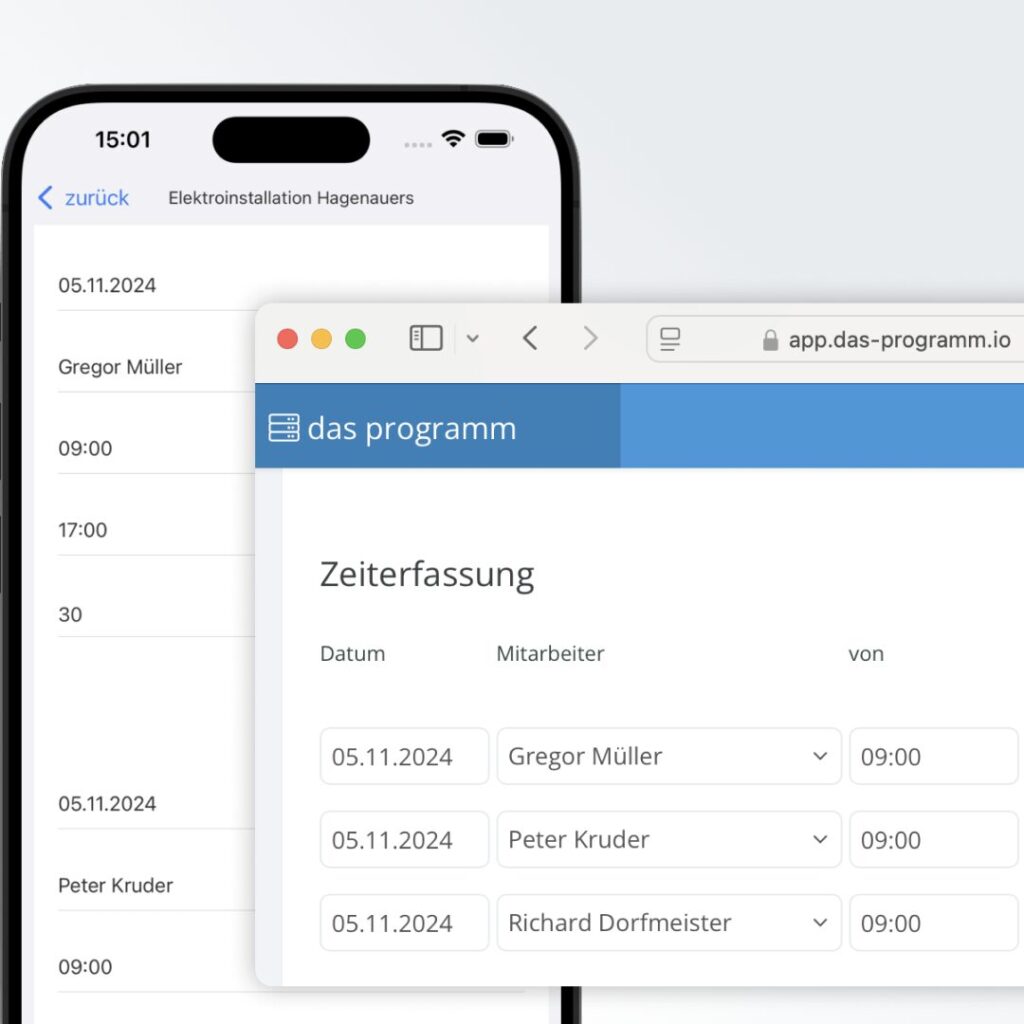This screenshot has width=1024, height=1024.
Task: Open Peter Kruder employee dropdown
Action: pyautogui.click(x=669, y=839)
